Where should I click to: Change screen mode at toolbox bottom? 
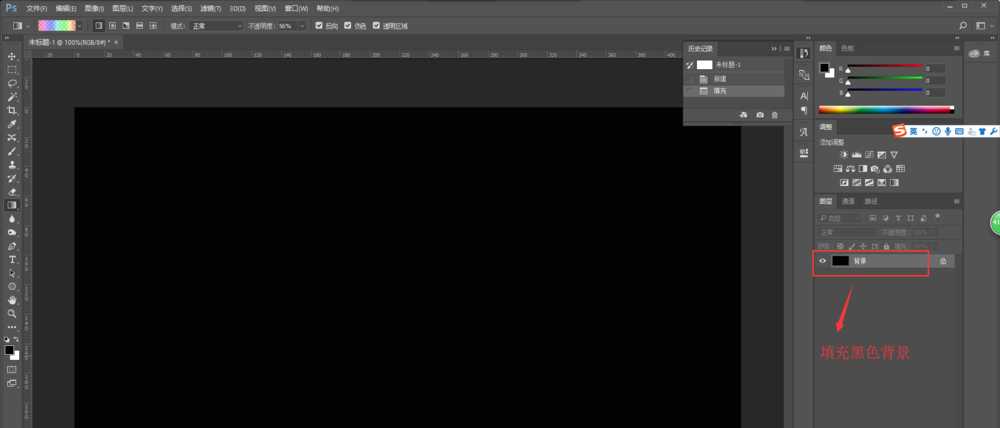[x=11, y=383]
